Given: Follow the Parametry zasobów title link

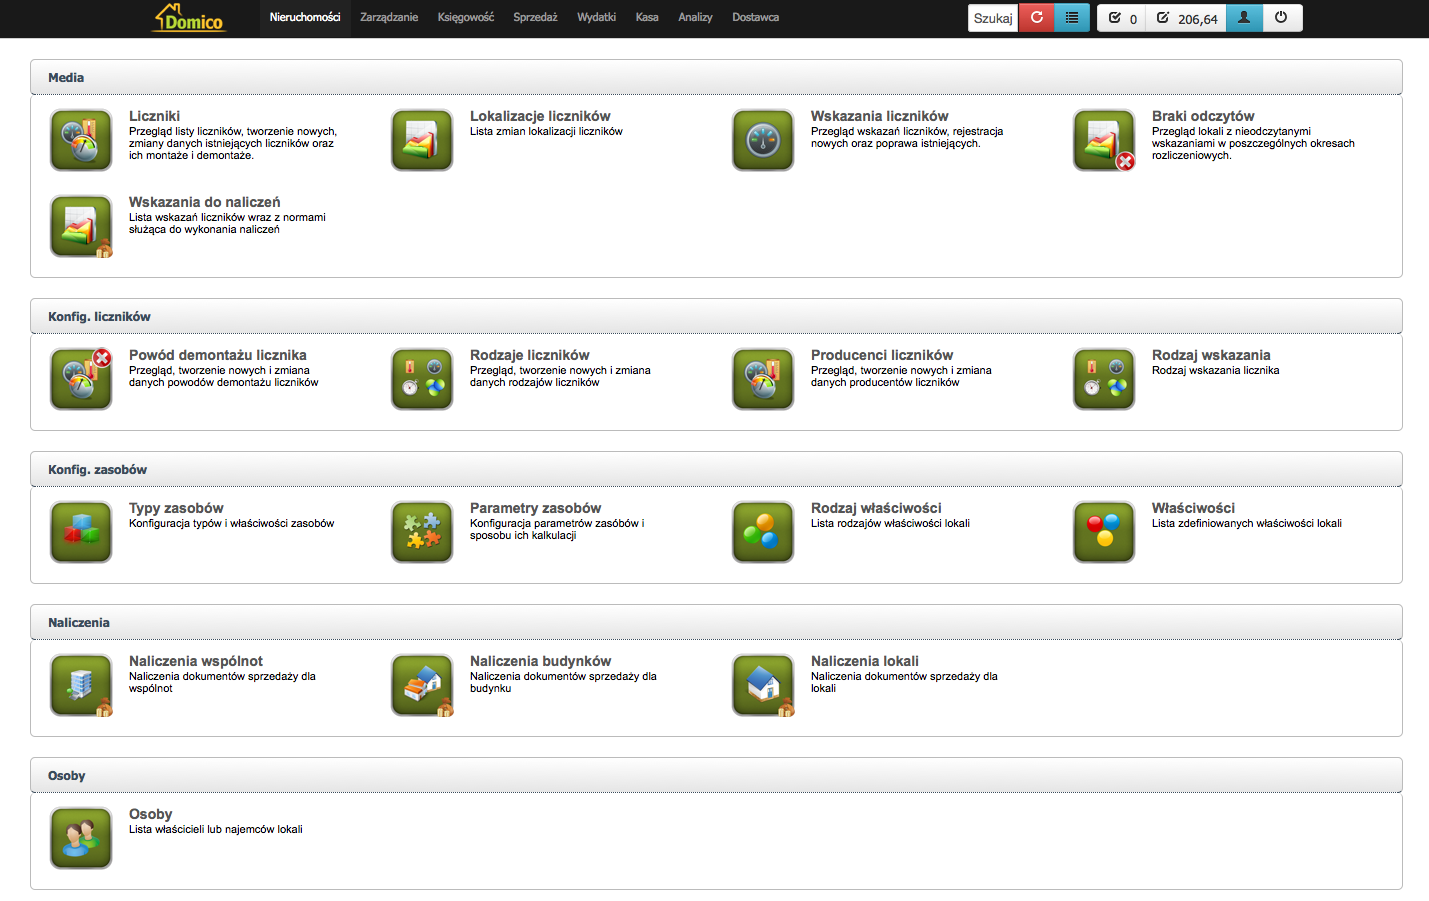Looking at the screenshot, I should [x=536, y=508].
